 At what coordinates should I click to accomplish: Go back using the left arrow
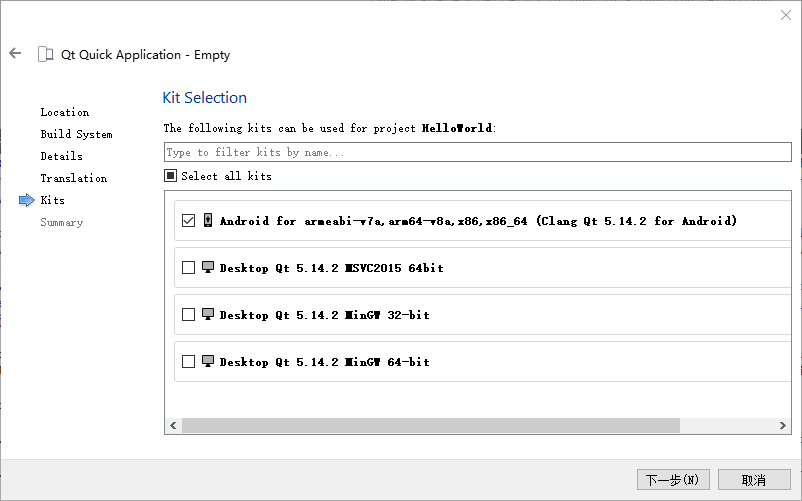point(15,53)
